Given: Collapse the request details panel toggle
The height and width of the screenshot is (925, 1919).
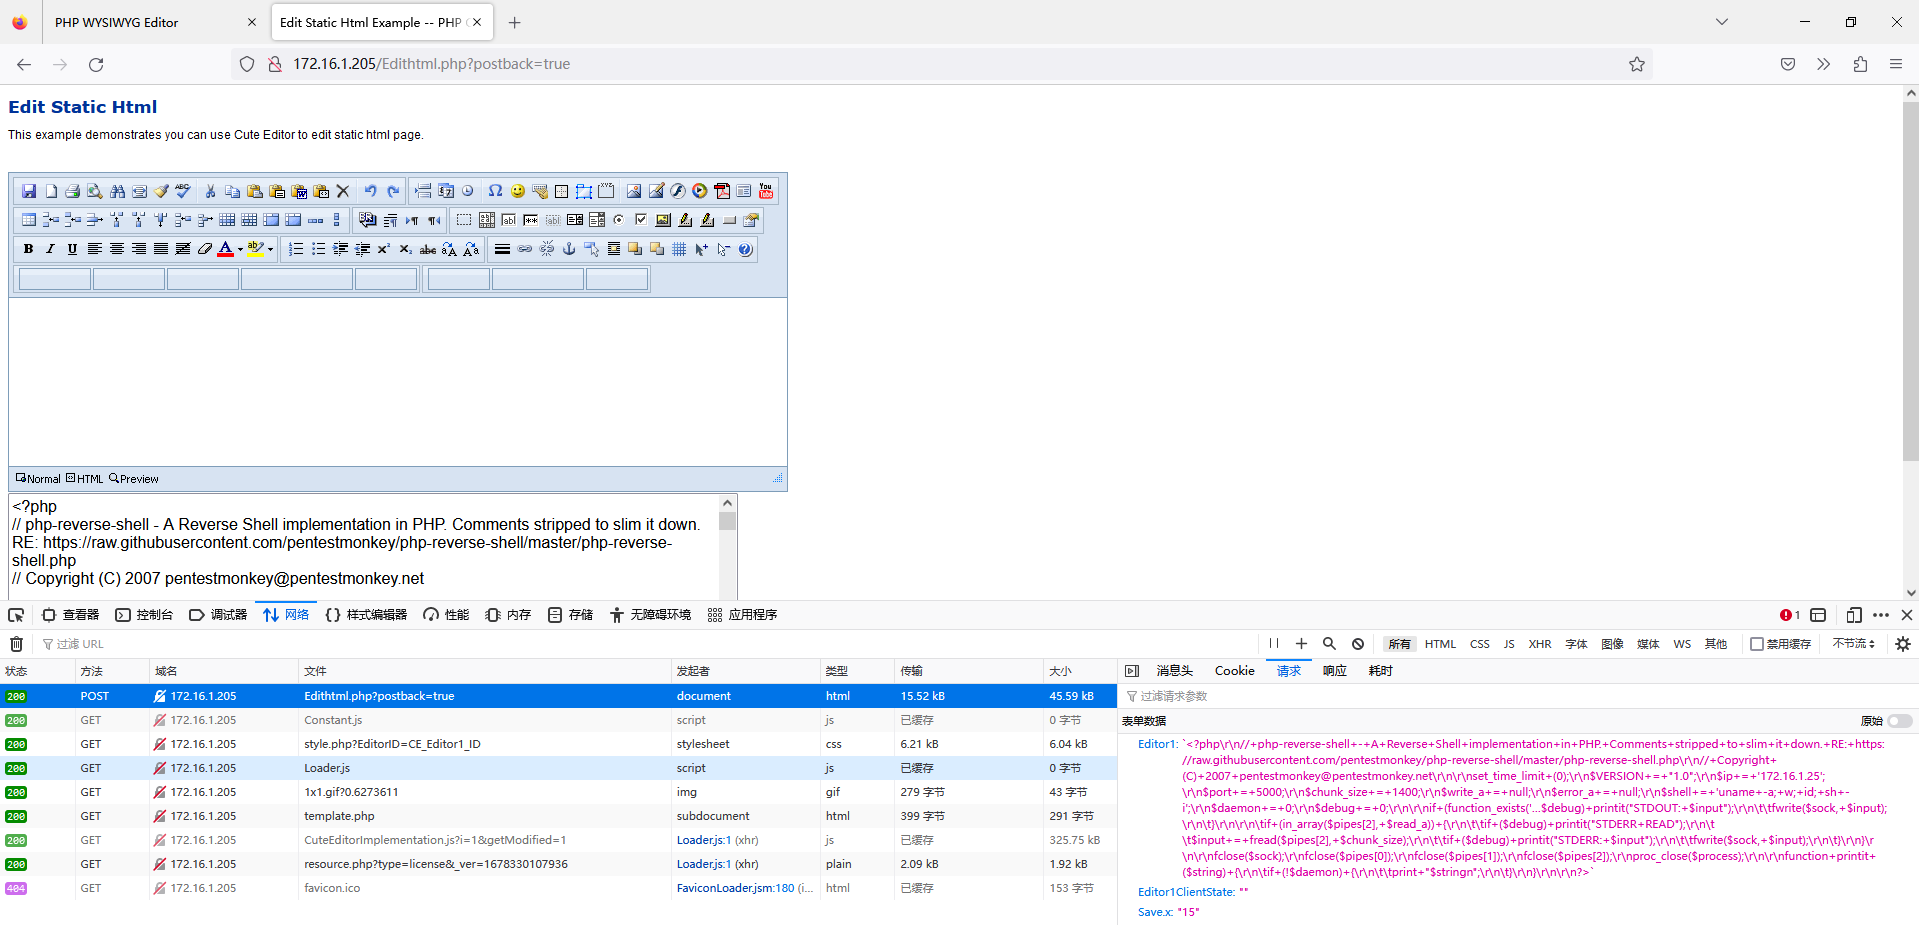Looking at the screenshot, I should click(1132, 671).
